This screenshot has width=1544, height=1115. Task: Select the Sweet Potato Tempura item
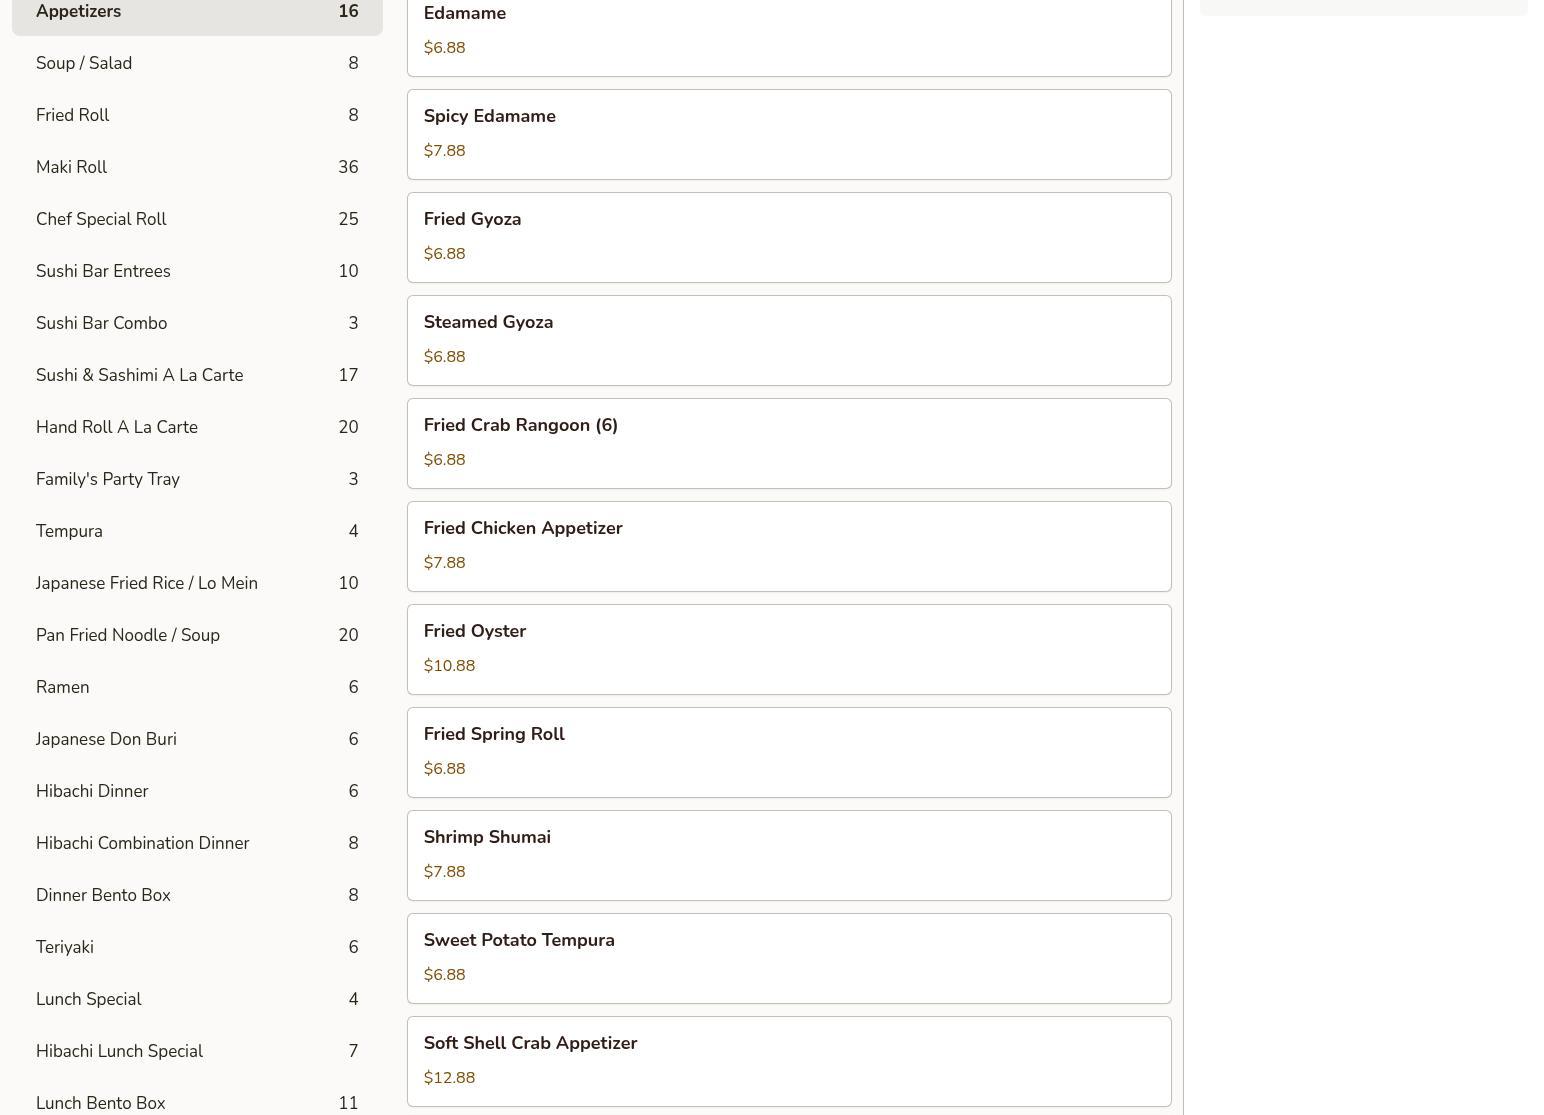point(789,958)
